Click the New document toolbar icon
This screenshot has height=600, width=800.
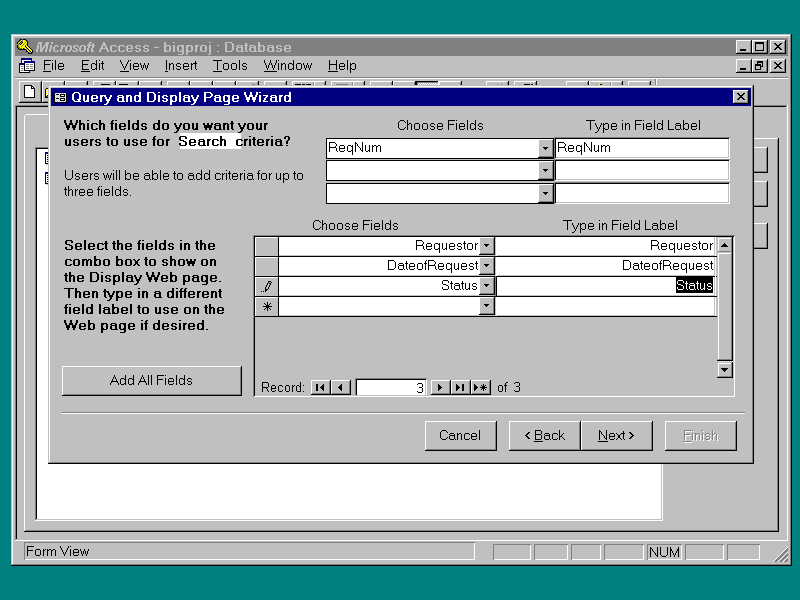click(x=30, y=91)
